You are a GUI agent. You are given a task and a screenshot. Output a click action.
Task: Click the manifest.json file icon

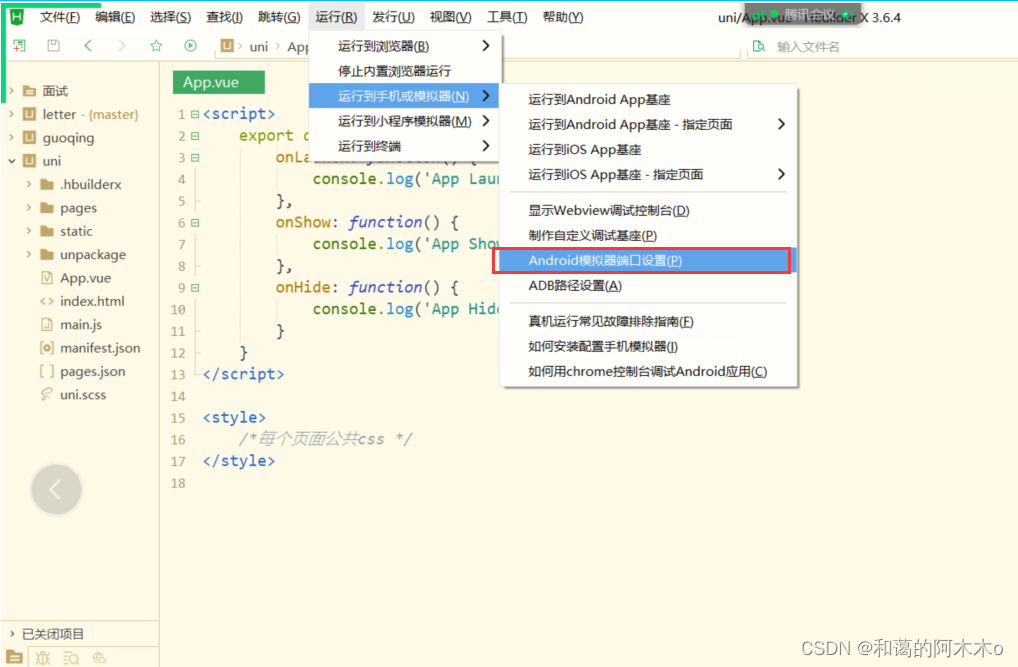pos(47,347)
